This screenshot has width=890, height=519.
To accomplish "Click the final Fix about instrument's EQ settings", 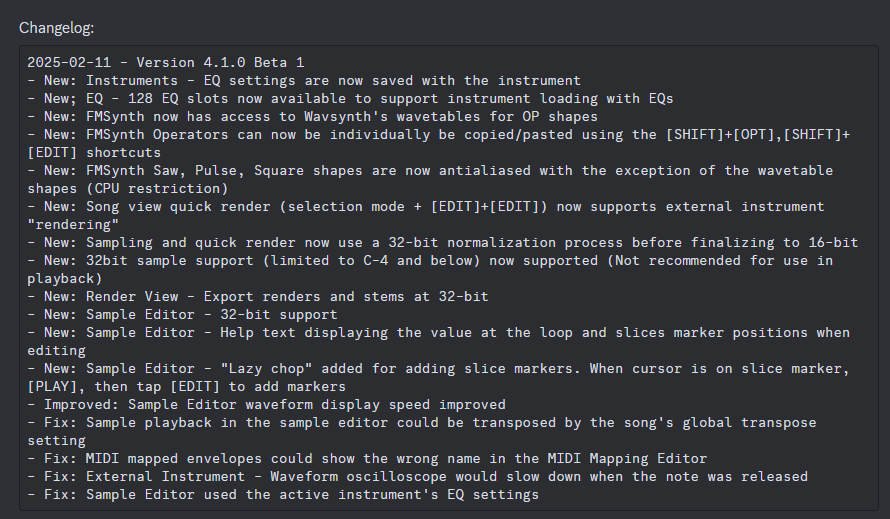I will (283, 495).
